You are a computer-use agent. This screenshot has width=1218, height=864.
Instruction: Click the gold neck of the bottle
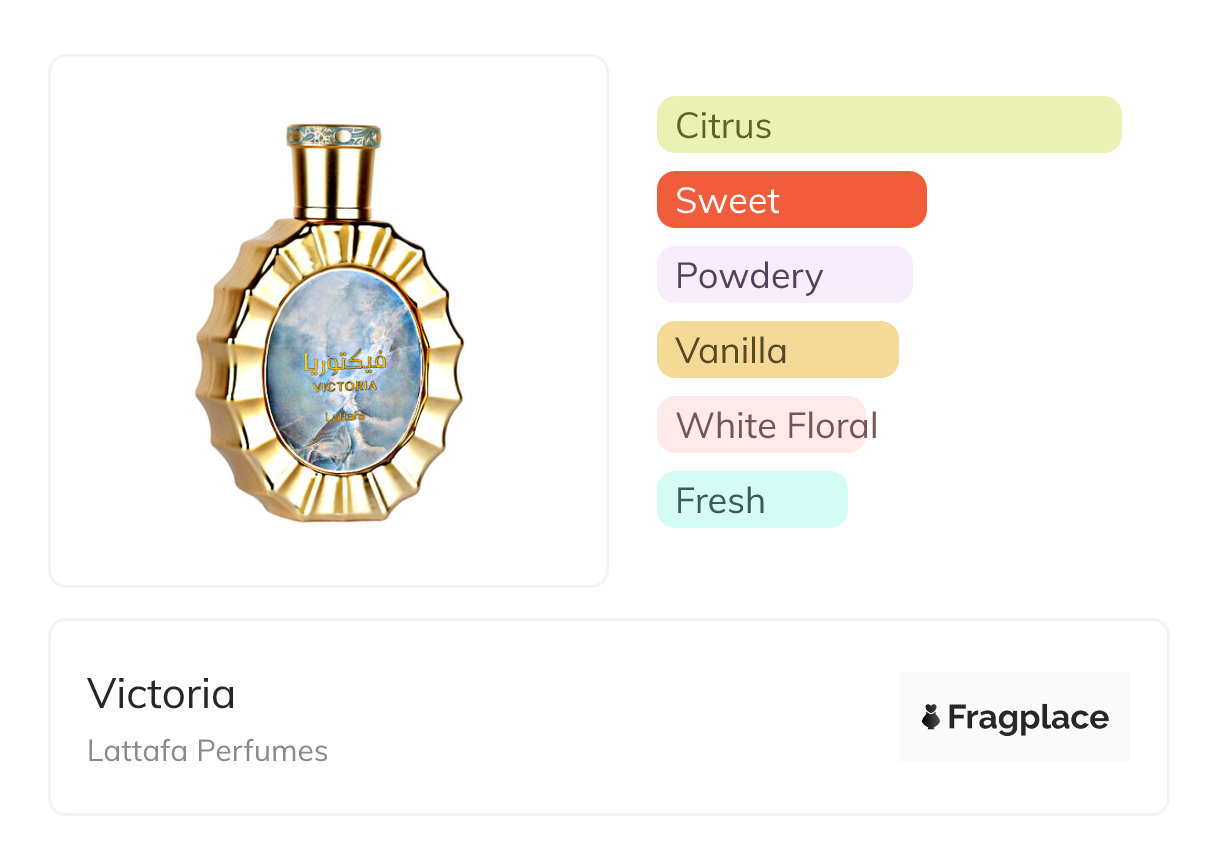point(334,212)
